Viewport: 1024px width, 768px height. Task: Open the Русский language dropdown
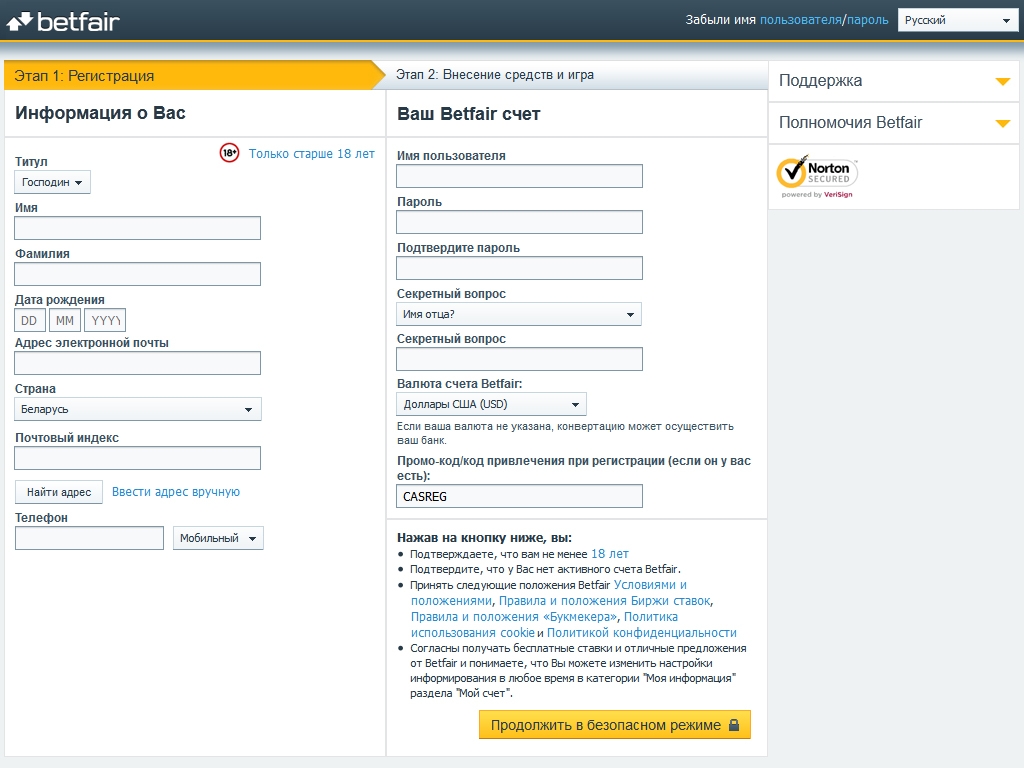click(x=957, y=20)
